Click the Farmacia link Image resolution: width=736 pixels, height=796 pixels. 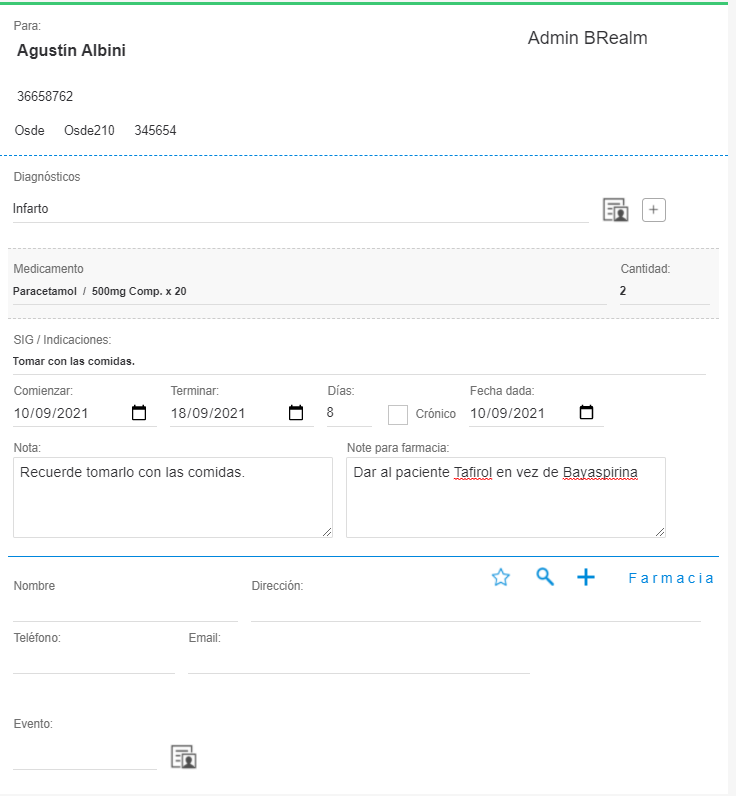point(671,578)
